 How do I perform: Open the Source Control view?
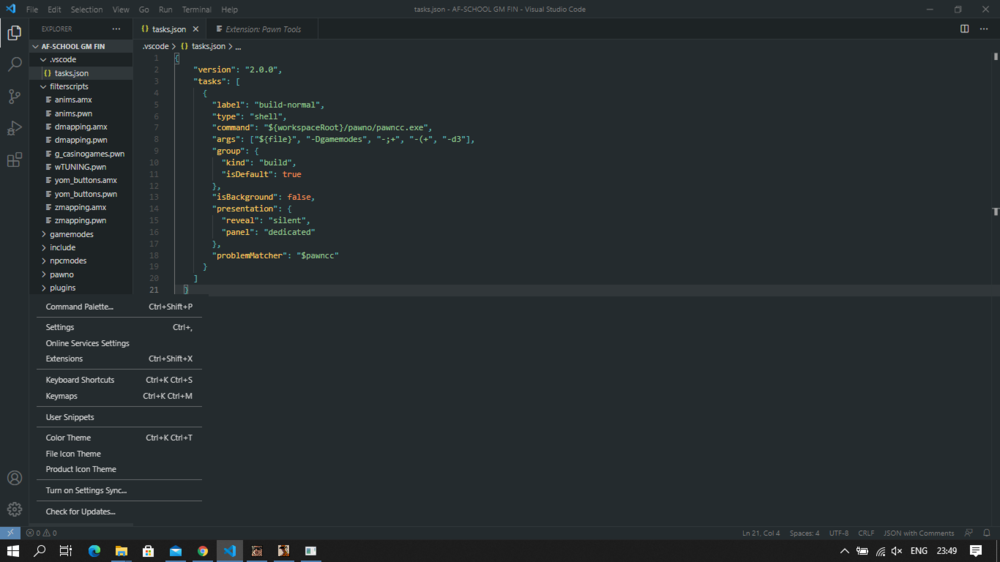[14, 96]
